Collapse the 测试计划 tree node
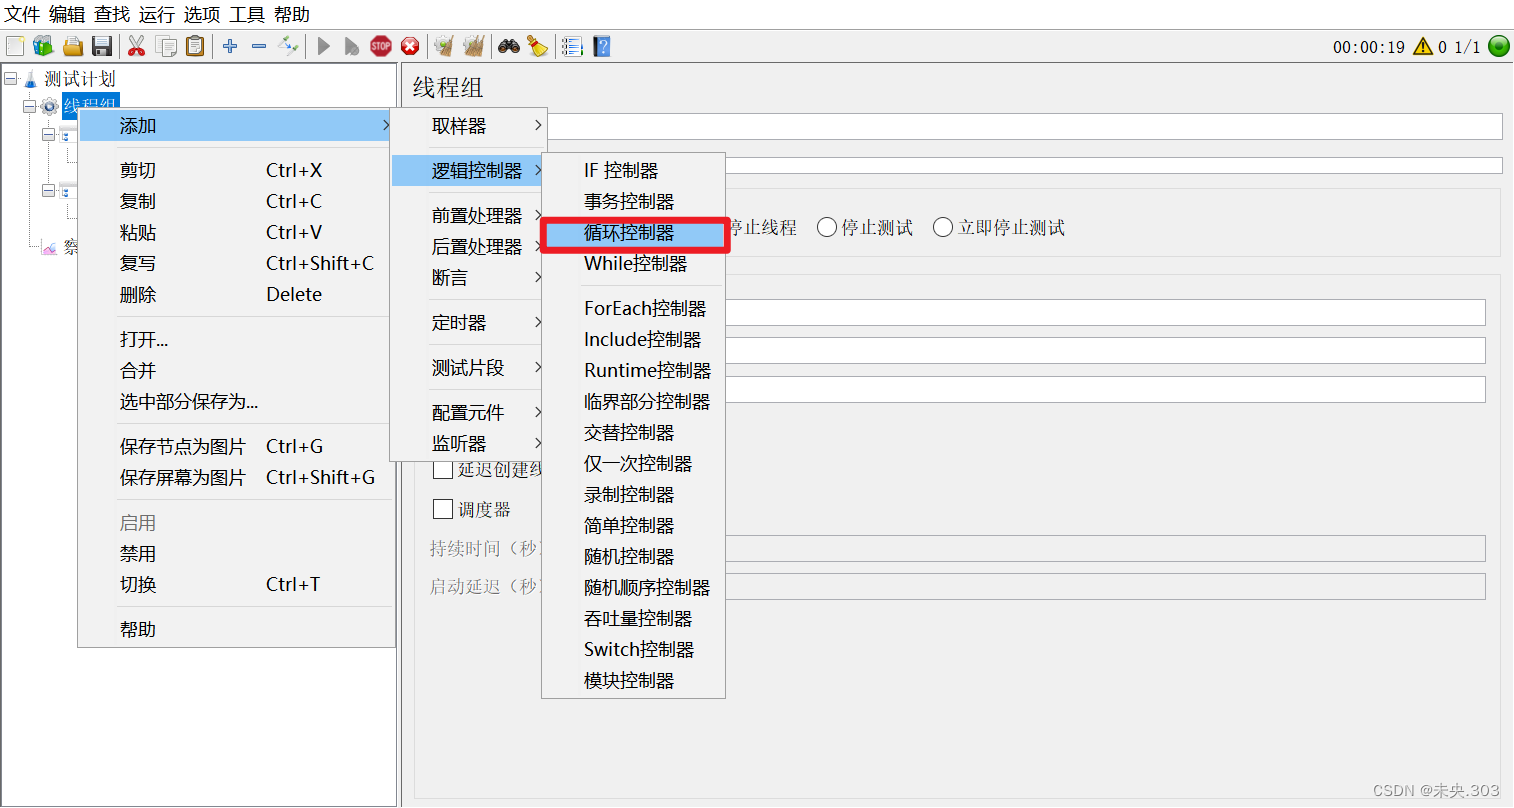1514x808 pixels. coord(11,78)
